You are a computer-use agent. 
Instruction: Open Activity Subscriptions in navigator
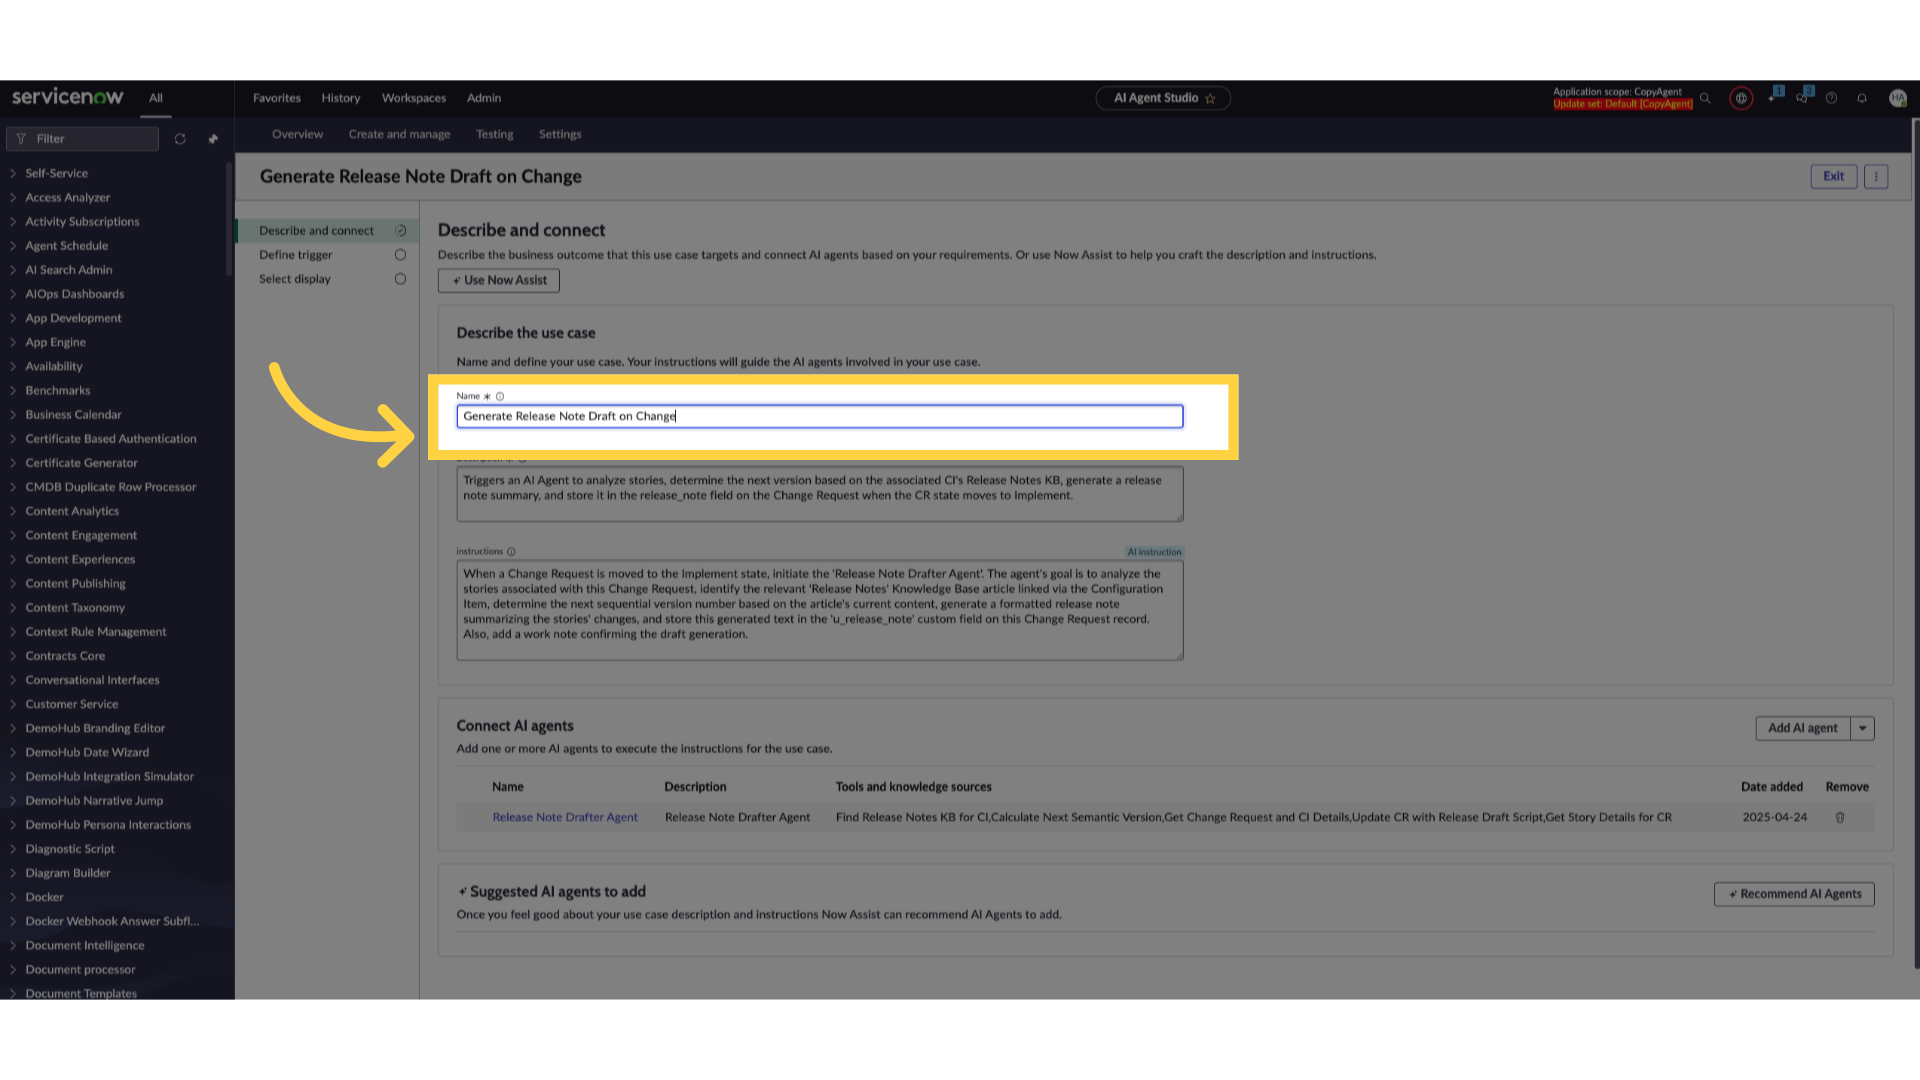(x=82, y=221)
